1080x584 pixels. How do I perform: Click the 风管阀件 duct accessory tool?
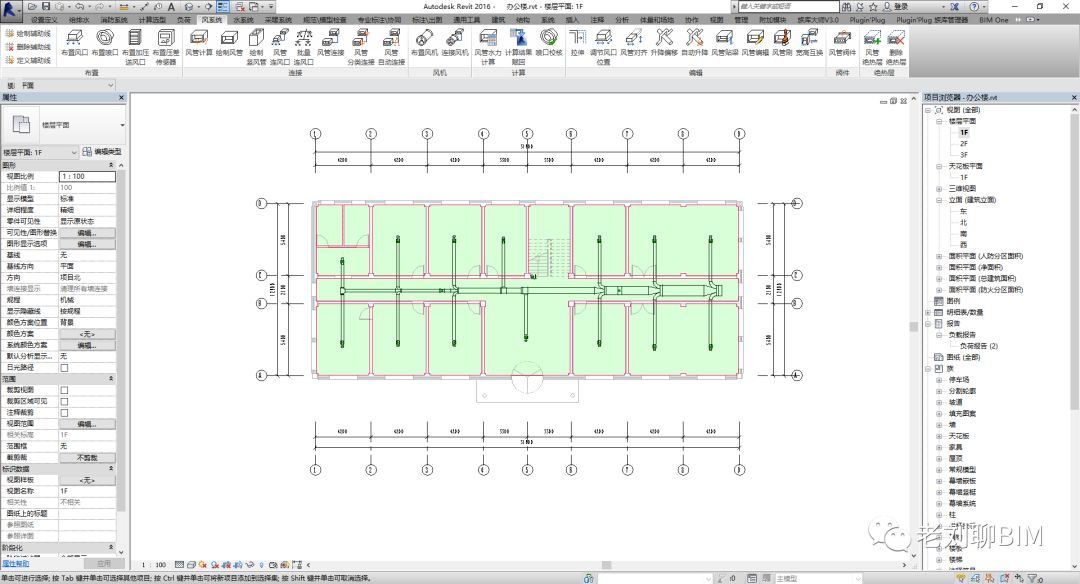[x=842, y=43]
